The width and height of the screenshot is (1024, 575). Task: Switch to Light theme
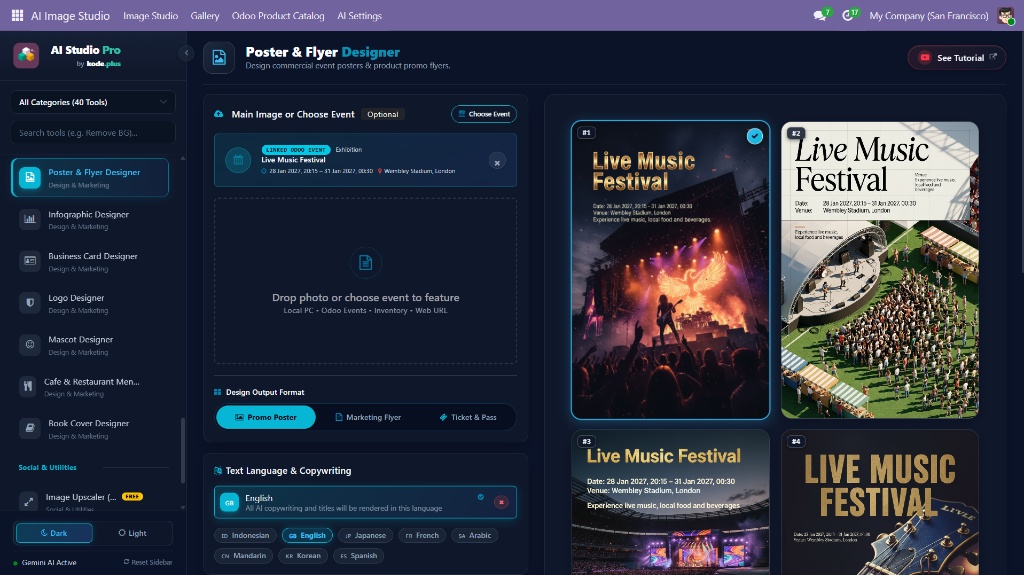click(x=132, y=533)
